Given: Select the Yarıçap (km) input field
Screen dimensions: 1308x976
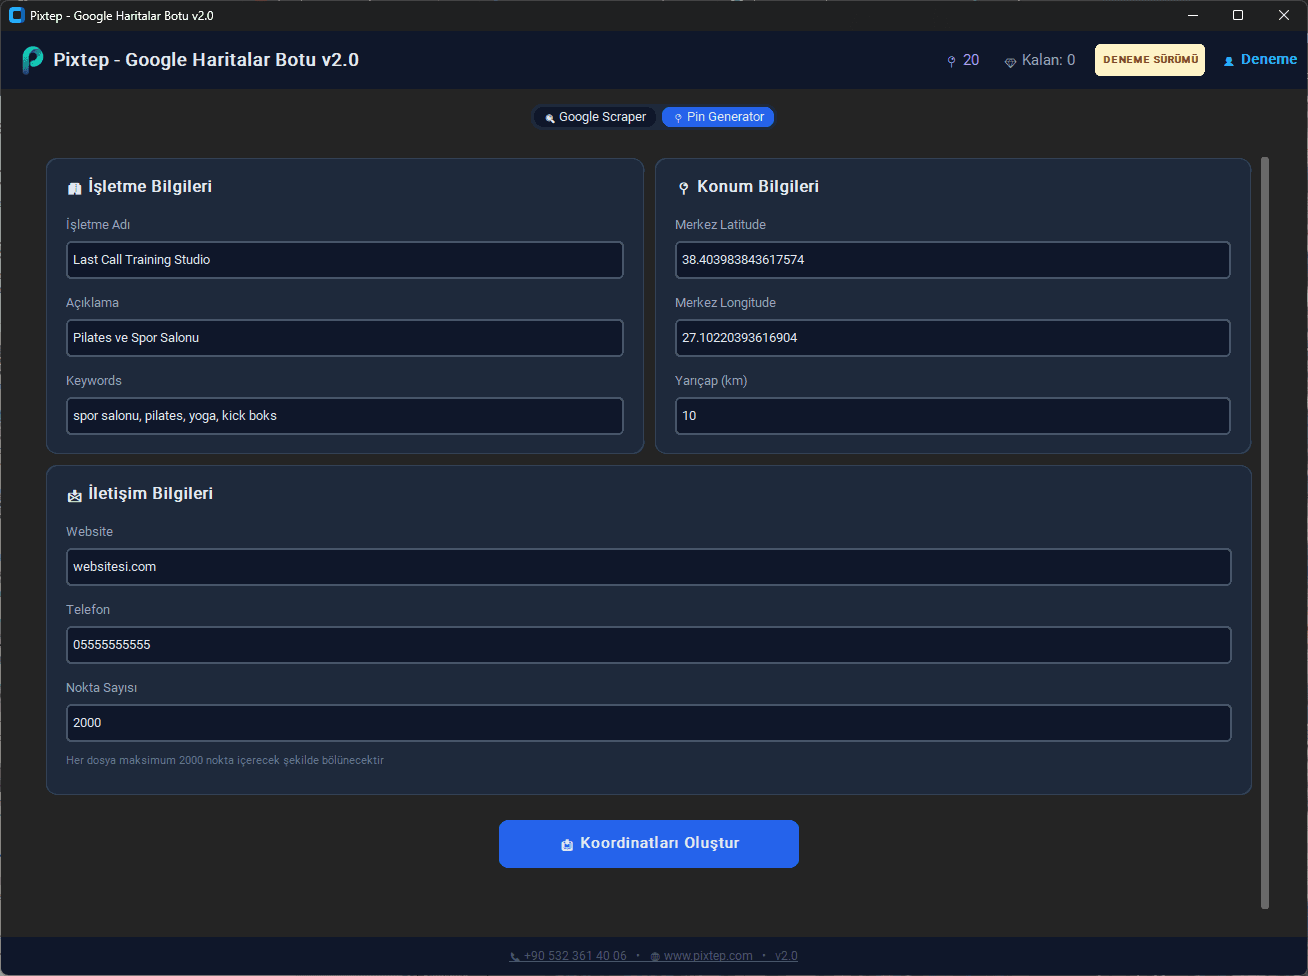Looking at the screenshot, I should tap(952, 416).
